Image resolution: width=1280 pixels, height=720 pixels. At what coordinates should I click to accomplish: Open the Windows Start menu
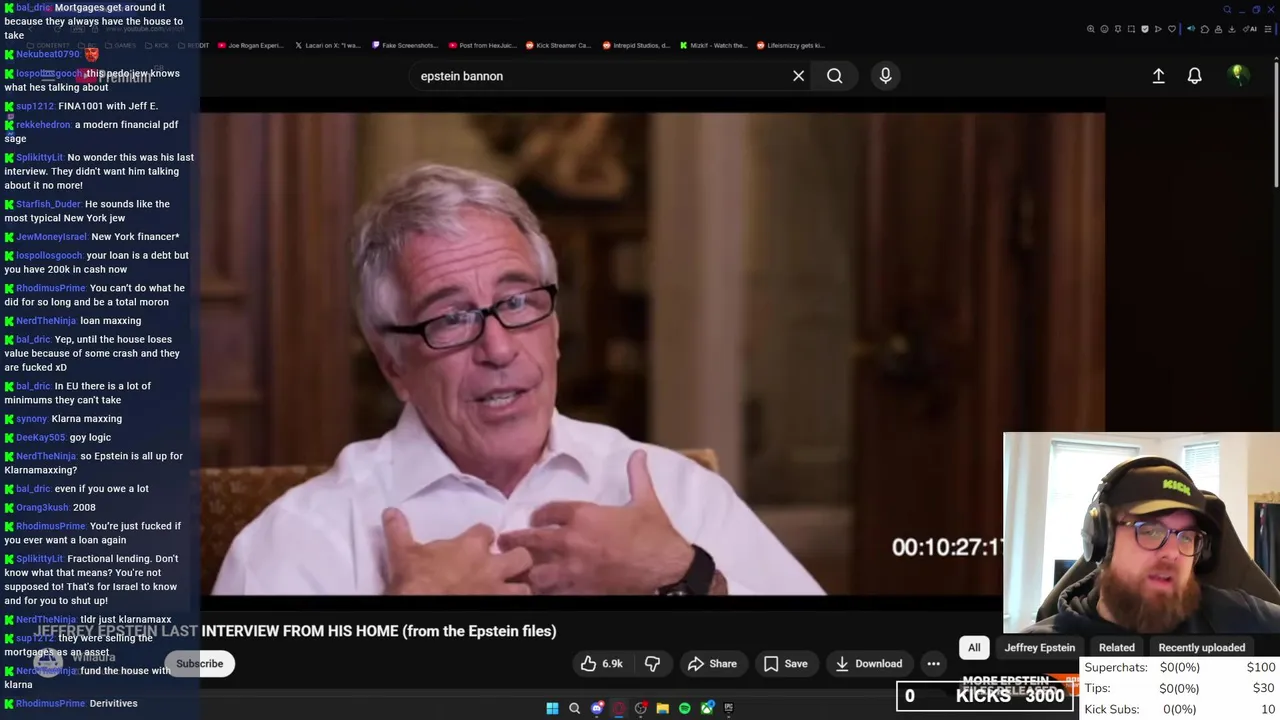click(x=552, y=708)
